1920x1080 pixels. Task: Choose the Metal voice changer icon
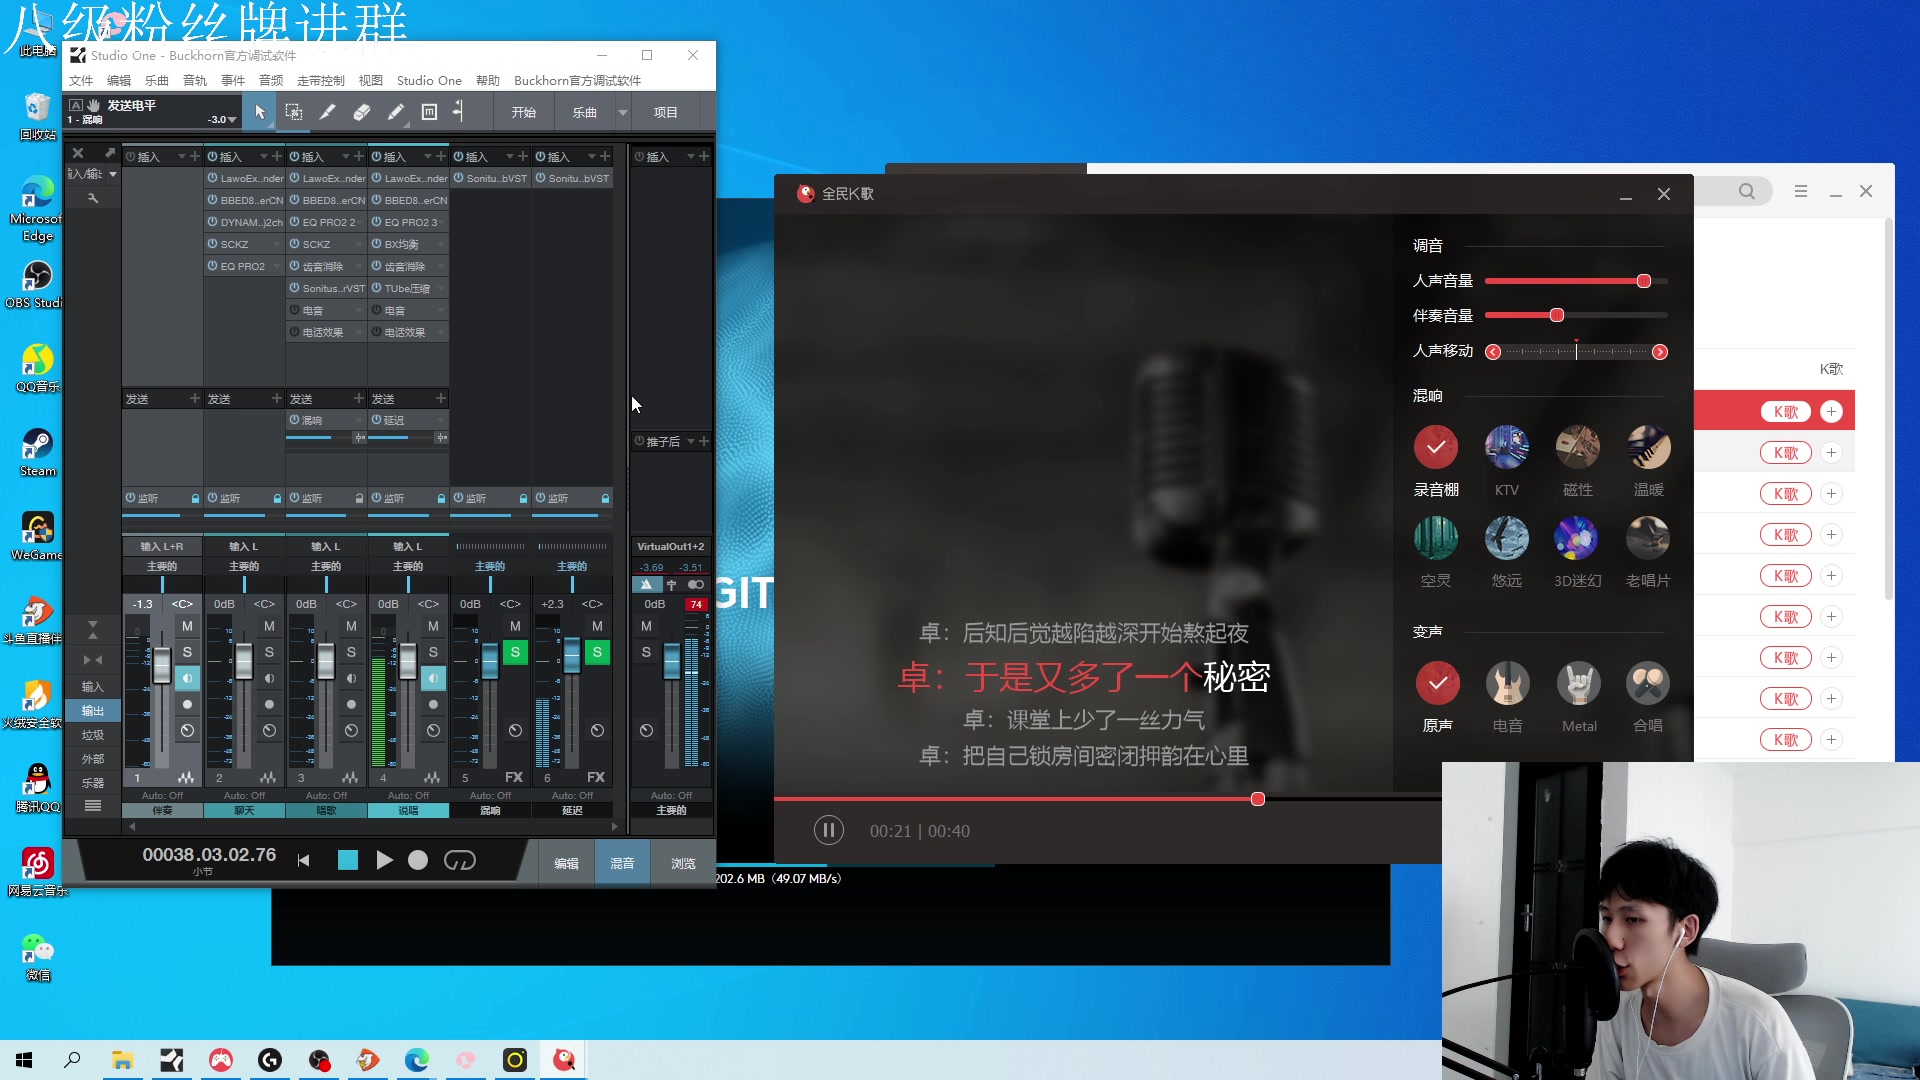[1578, 683]
